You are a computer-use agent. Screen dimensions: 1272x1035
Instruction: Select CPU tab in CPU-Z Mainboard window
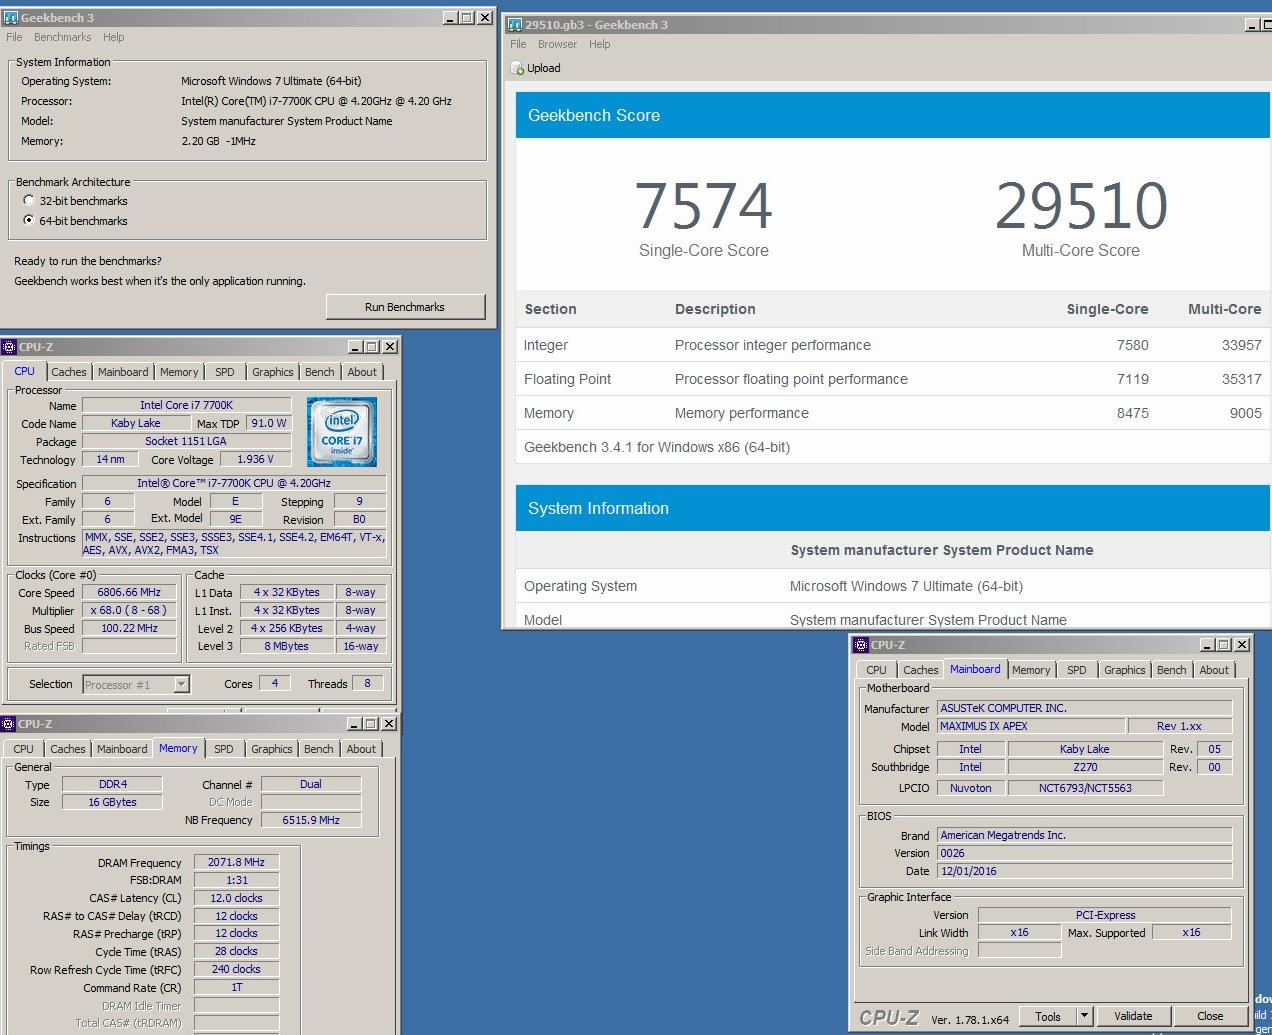[x=876, y=670]
